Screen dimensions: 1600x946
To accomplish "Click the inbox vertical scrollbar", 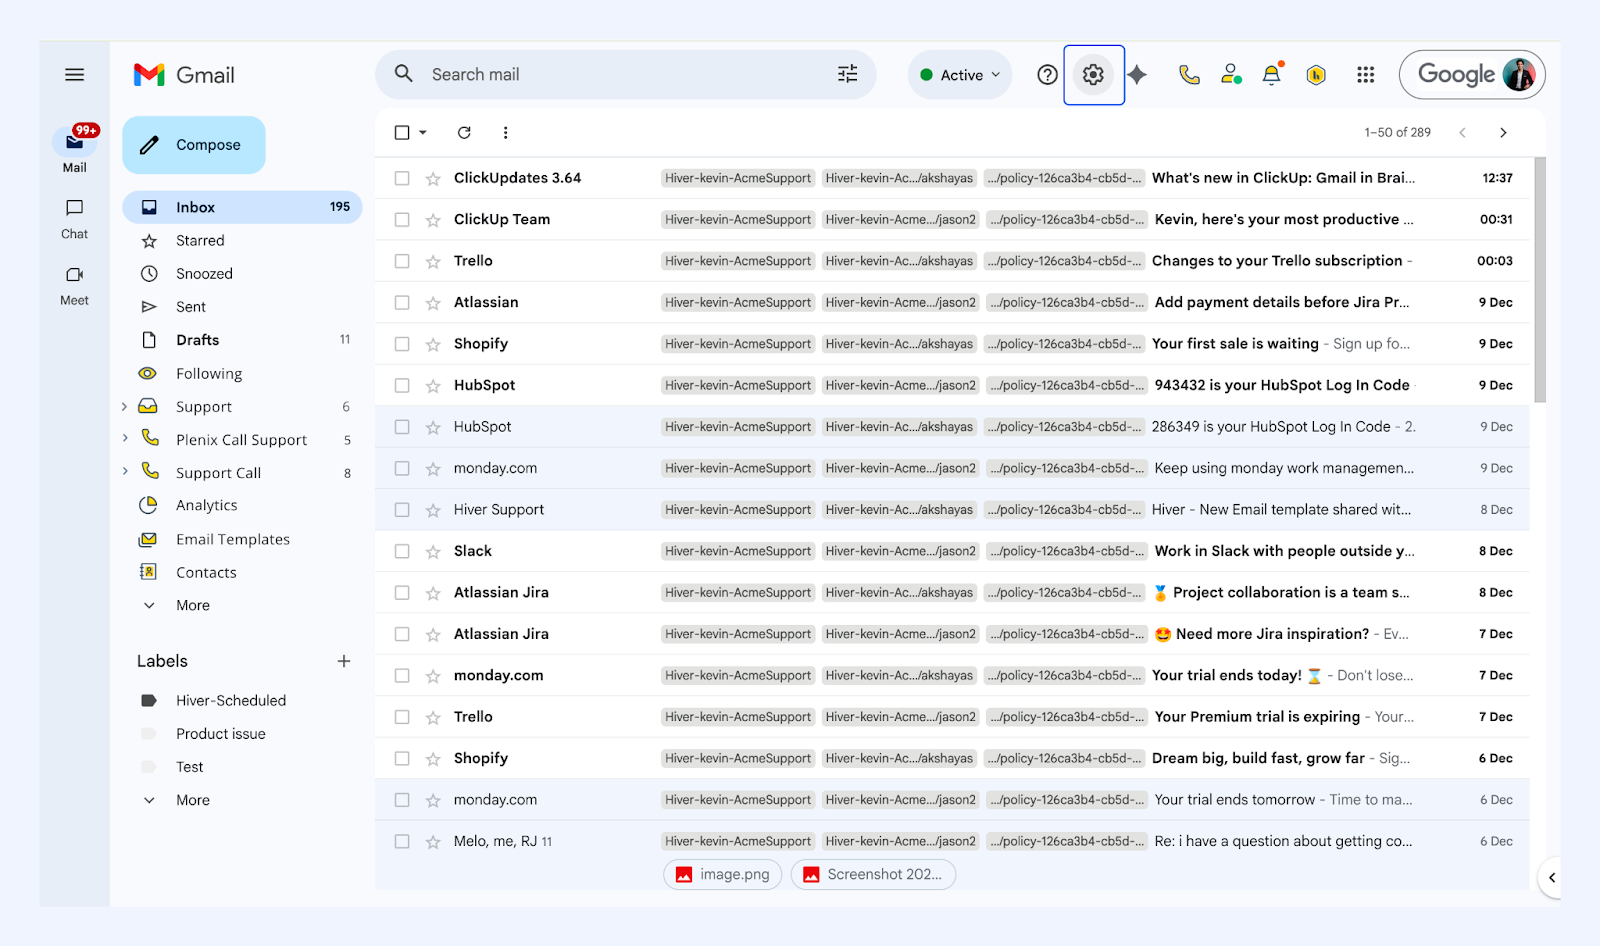I will tap(1540, 280).
